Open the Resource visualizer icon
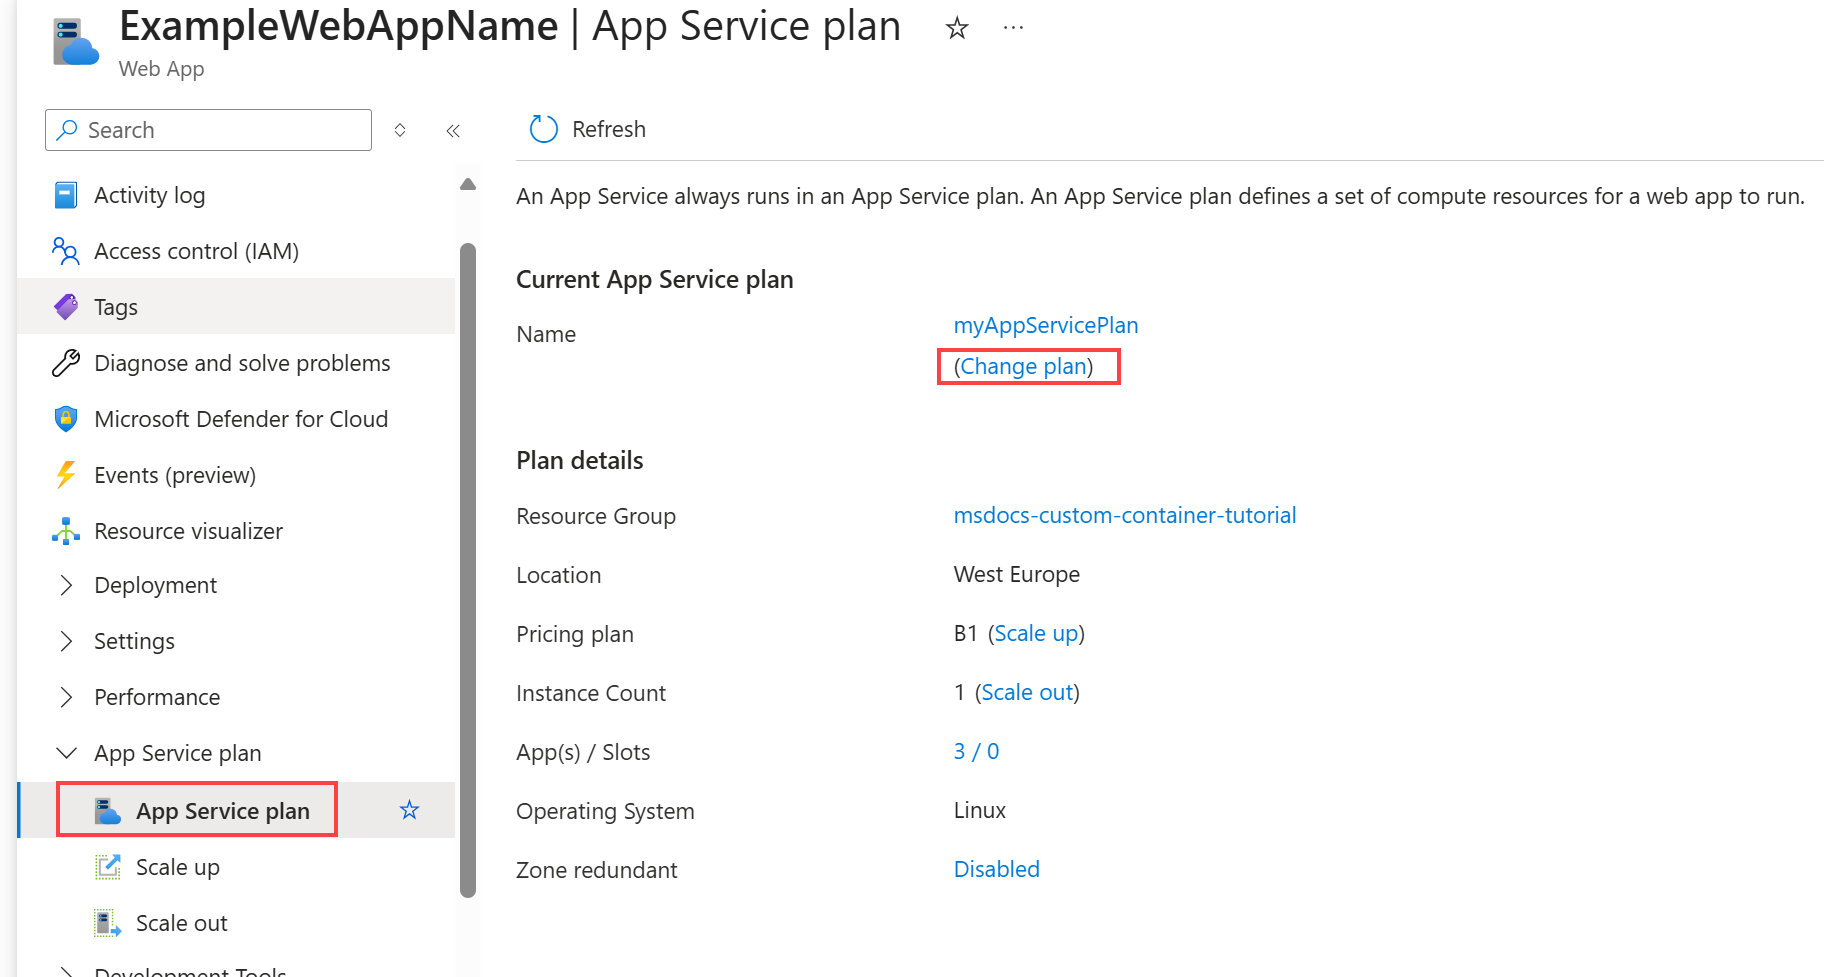The image size is (1824, 977). pos(65,530)
